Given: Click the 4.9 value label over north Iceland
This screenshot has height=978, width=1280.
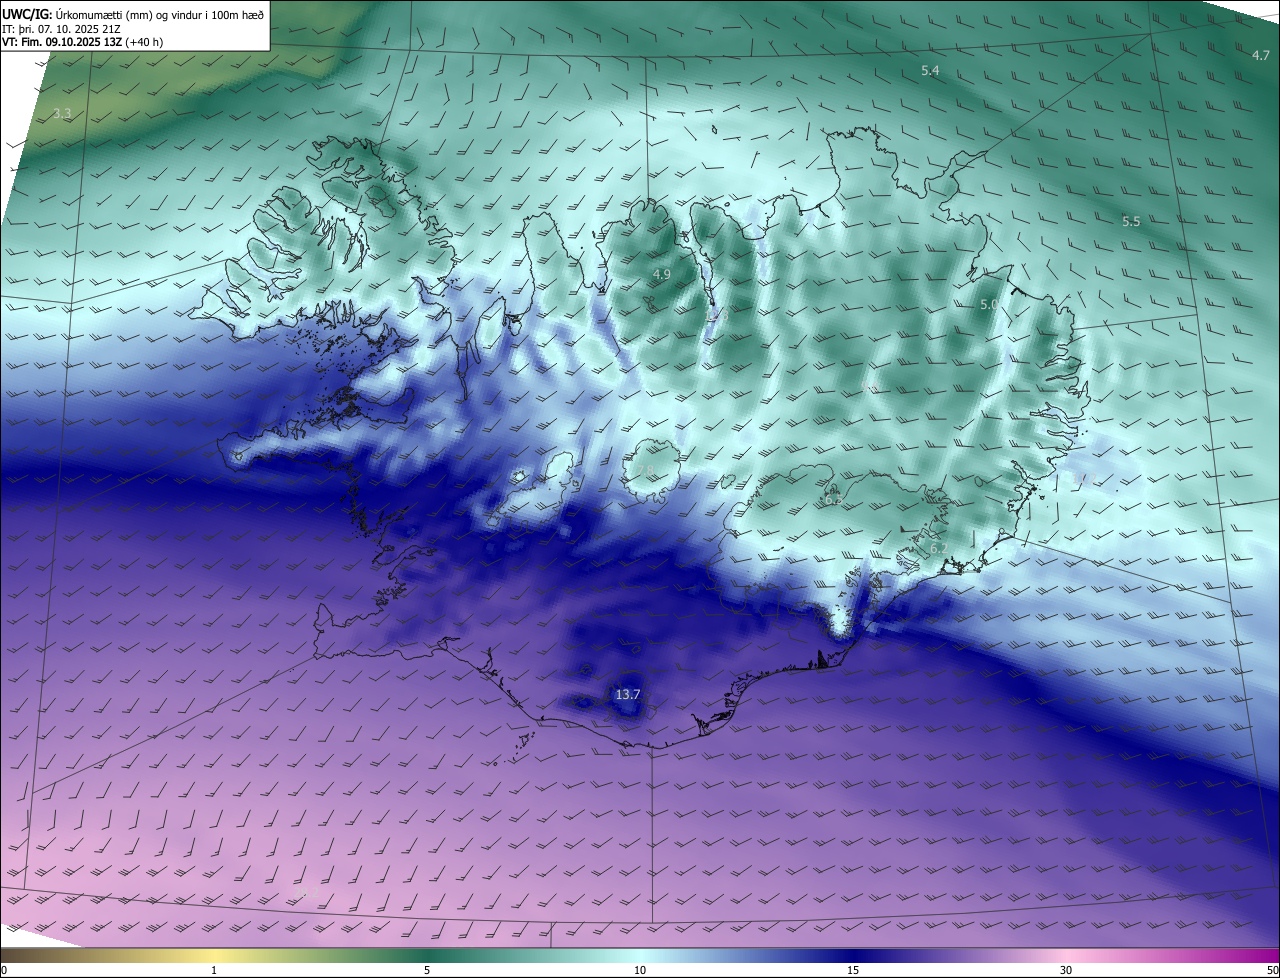Looking at the screenshot, I should point(661,274).
